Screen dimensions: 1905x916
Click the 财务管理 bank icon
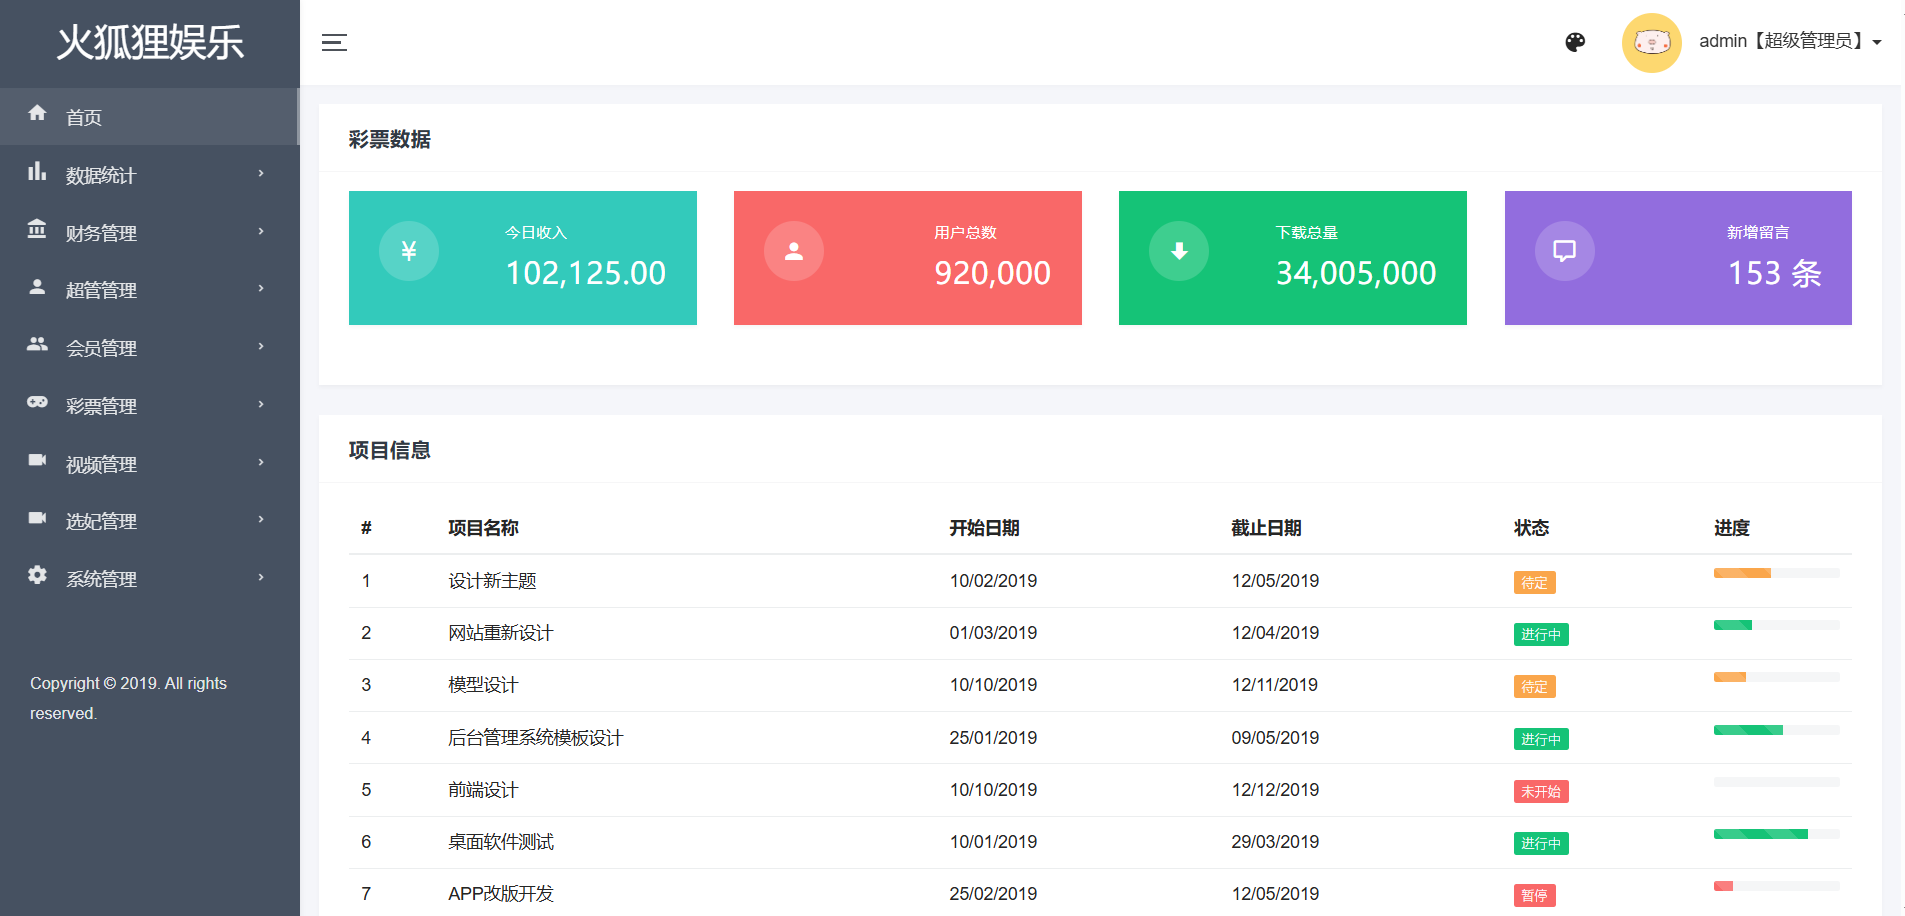pos(37,230)
